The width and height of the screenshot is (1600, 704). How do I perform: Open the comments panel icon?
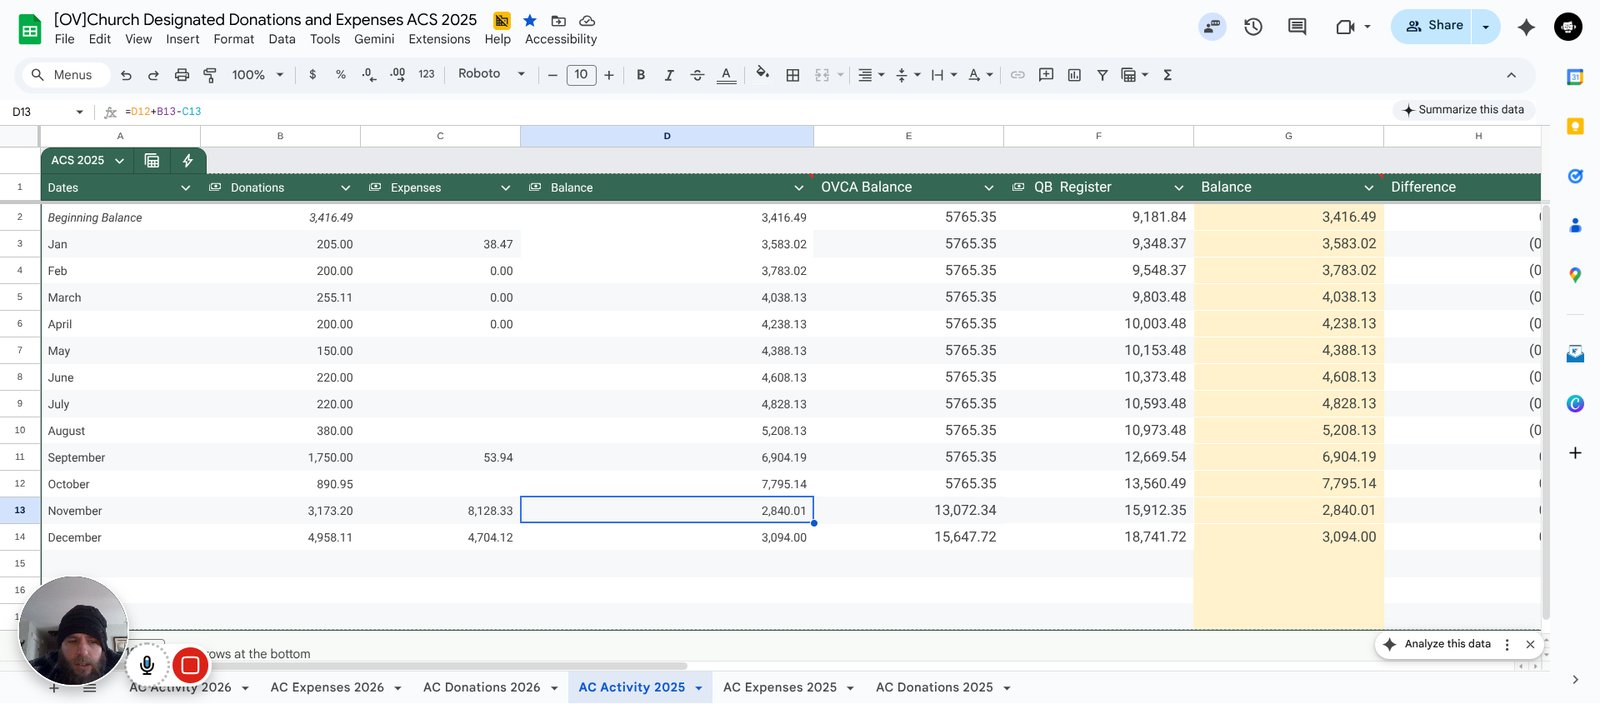(x=1297, y=27)
